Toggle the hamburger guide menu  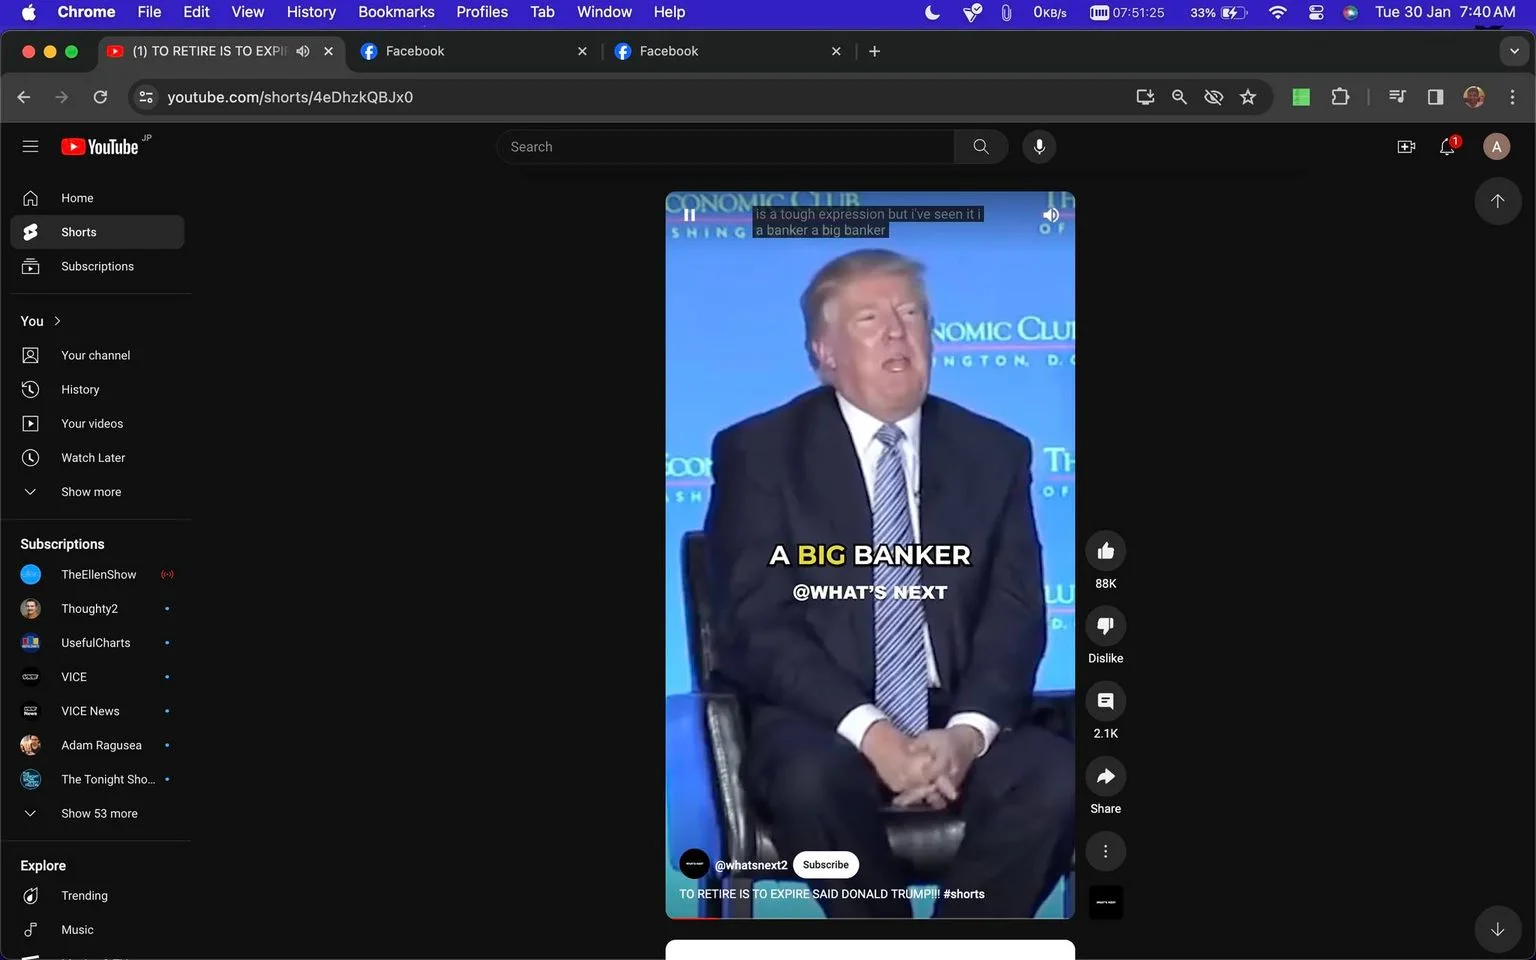point(30,147)
